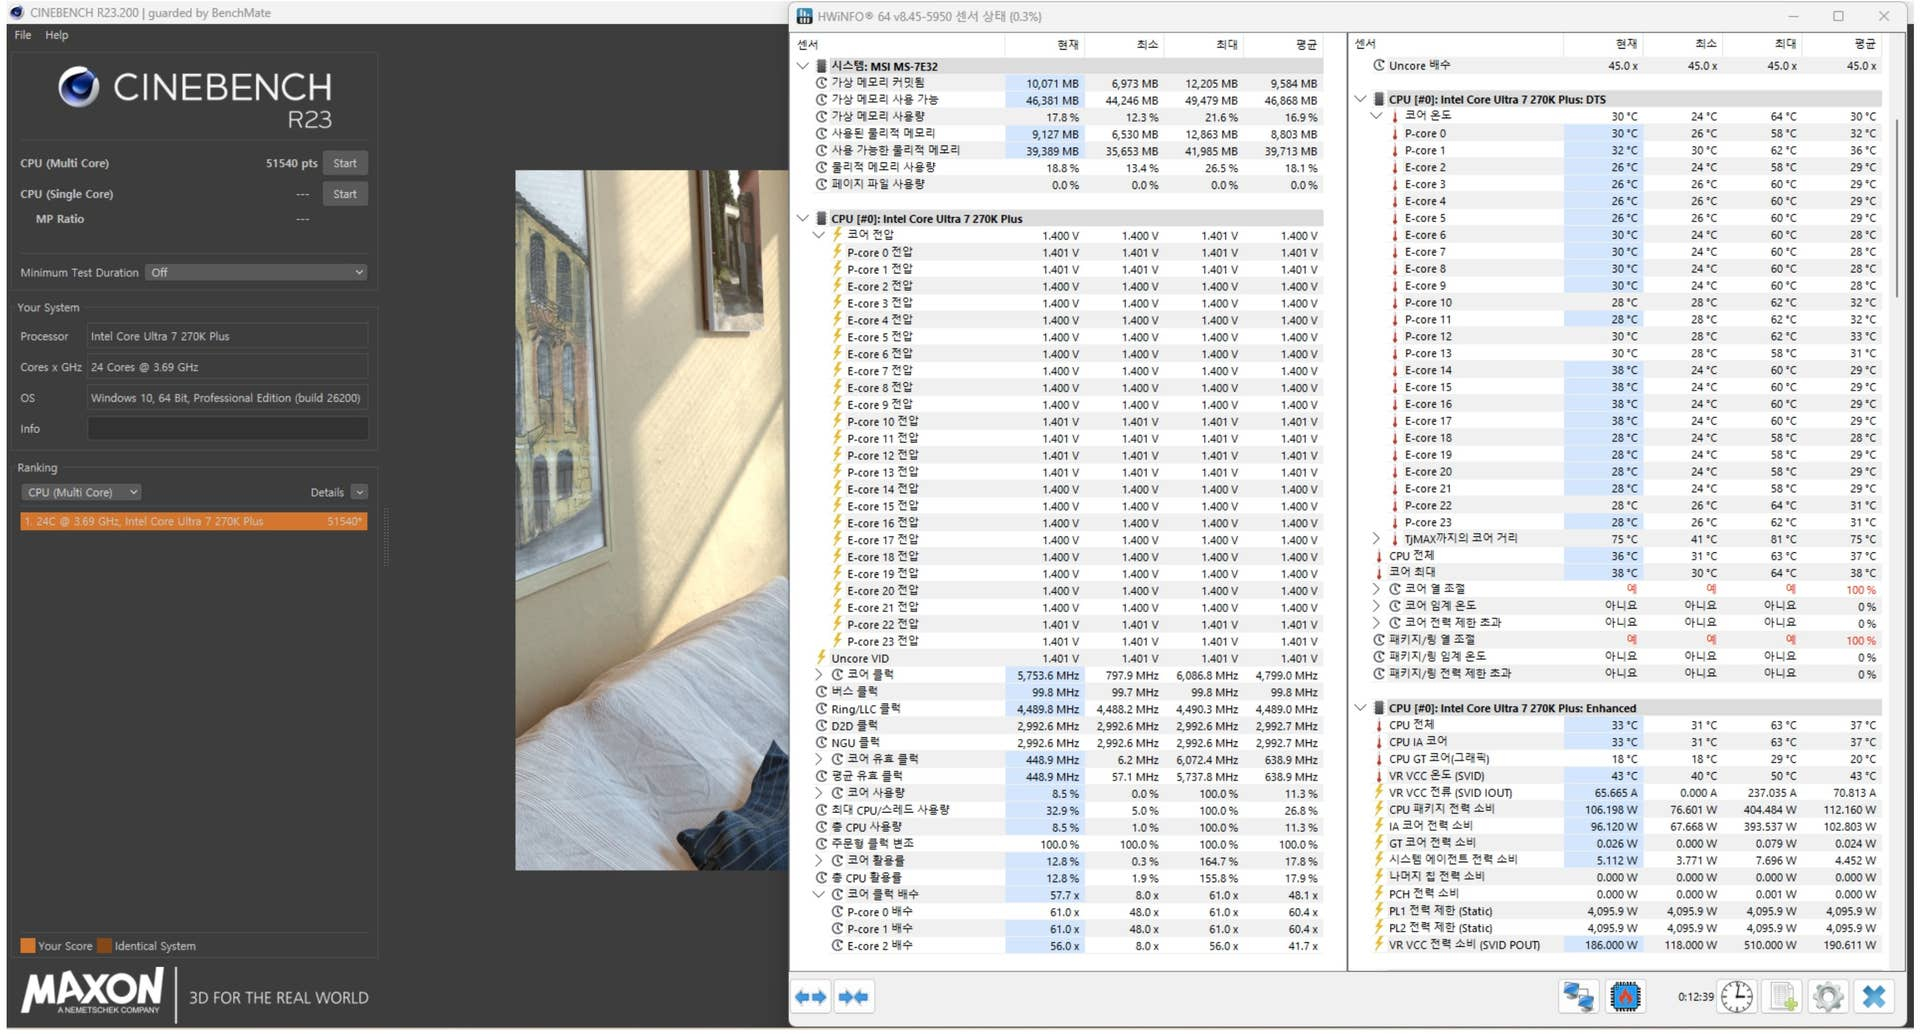The image size is (1920, 1034).
Task: Open the File menu in Cinebench
Action: [23, 35]
